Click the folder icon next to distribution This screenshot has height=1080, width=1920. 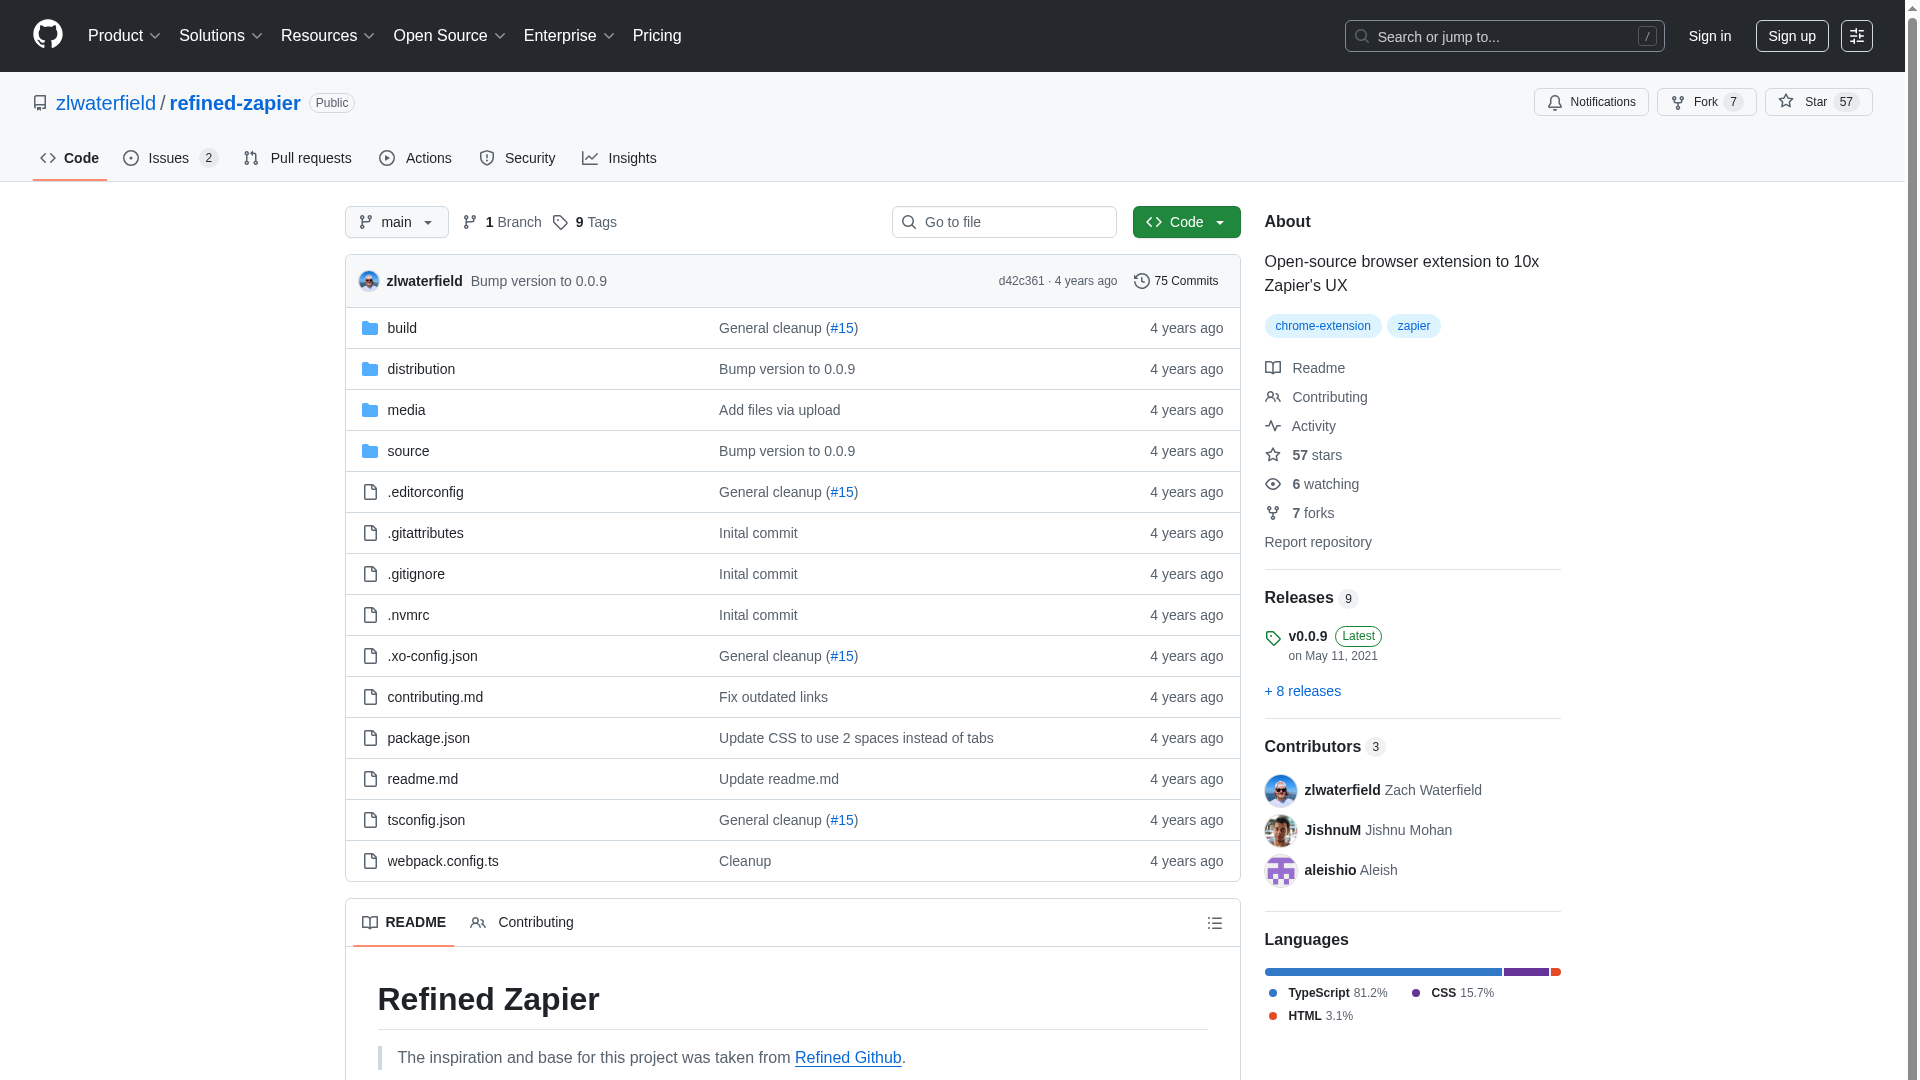coord(369,369)
